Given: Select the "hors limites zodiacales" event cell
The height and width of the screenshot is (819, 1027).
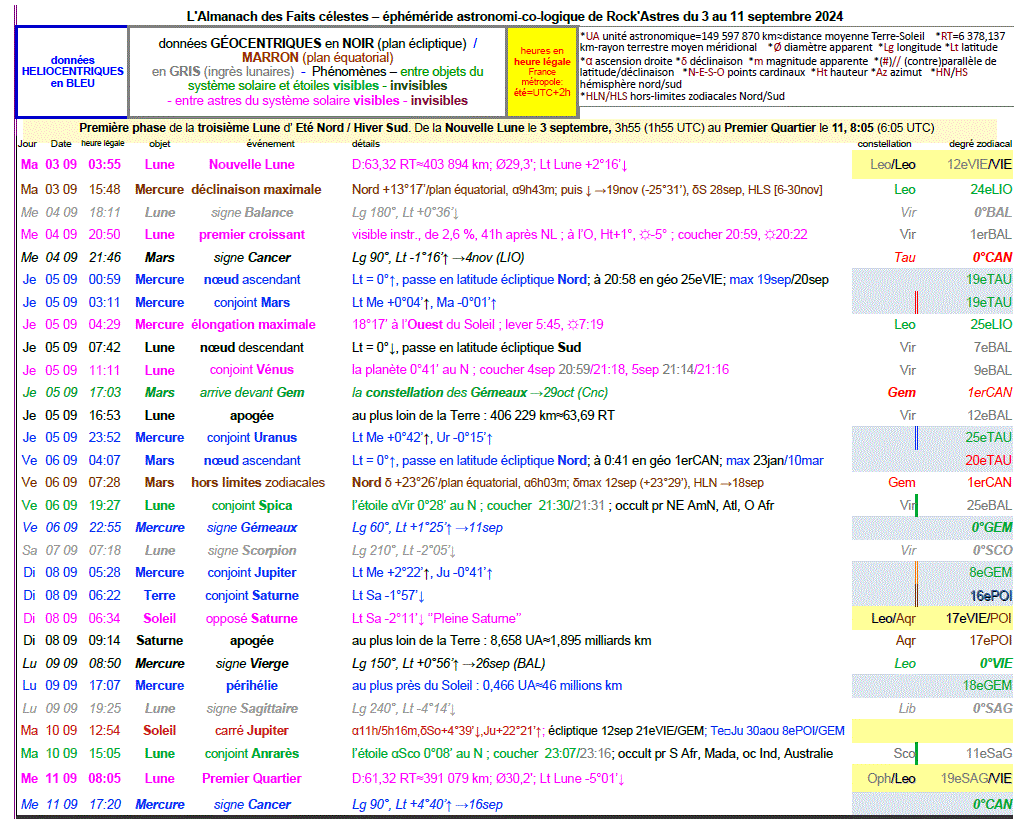Looking at the screenshot, I should (x=258, y=483).
